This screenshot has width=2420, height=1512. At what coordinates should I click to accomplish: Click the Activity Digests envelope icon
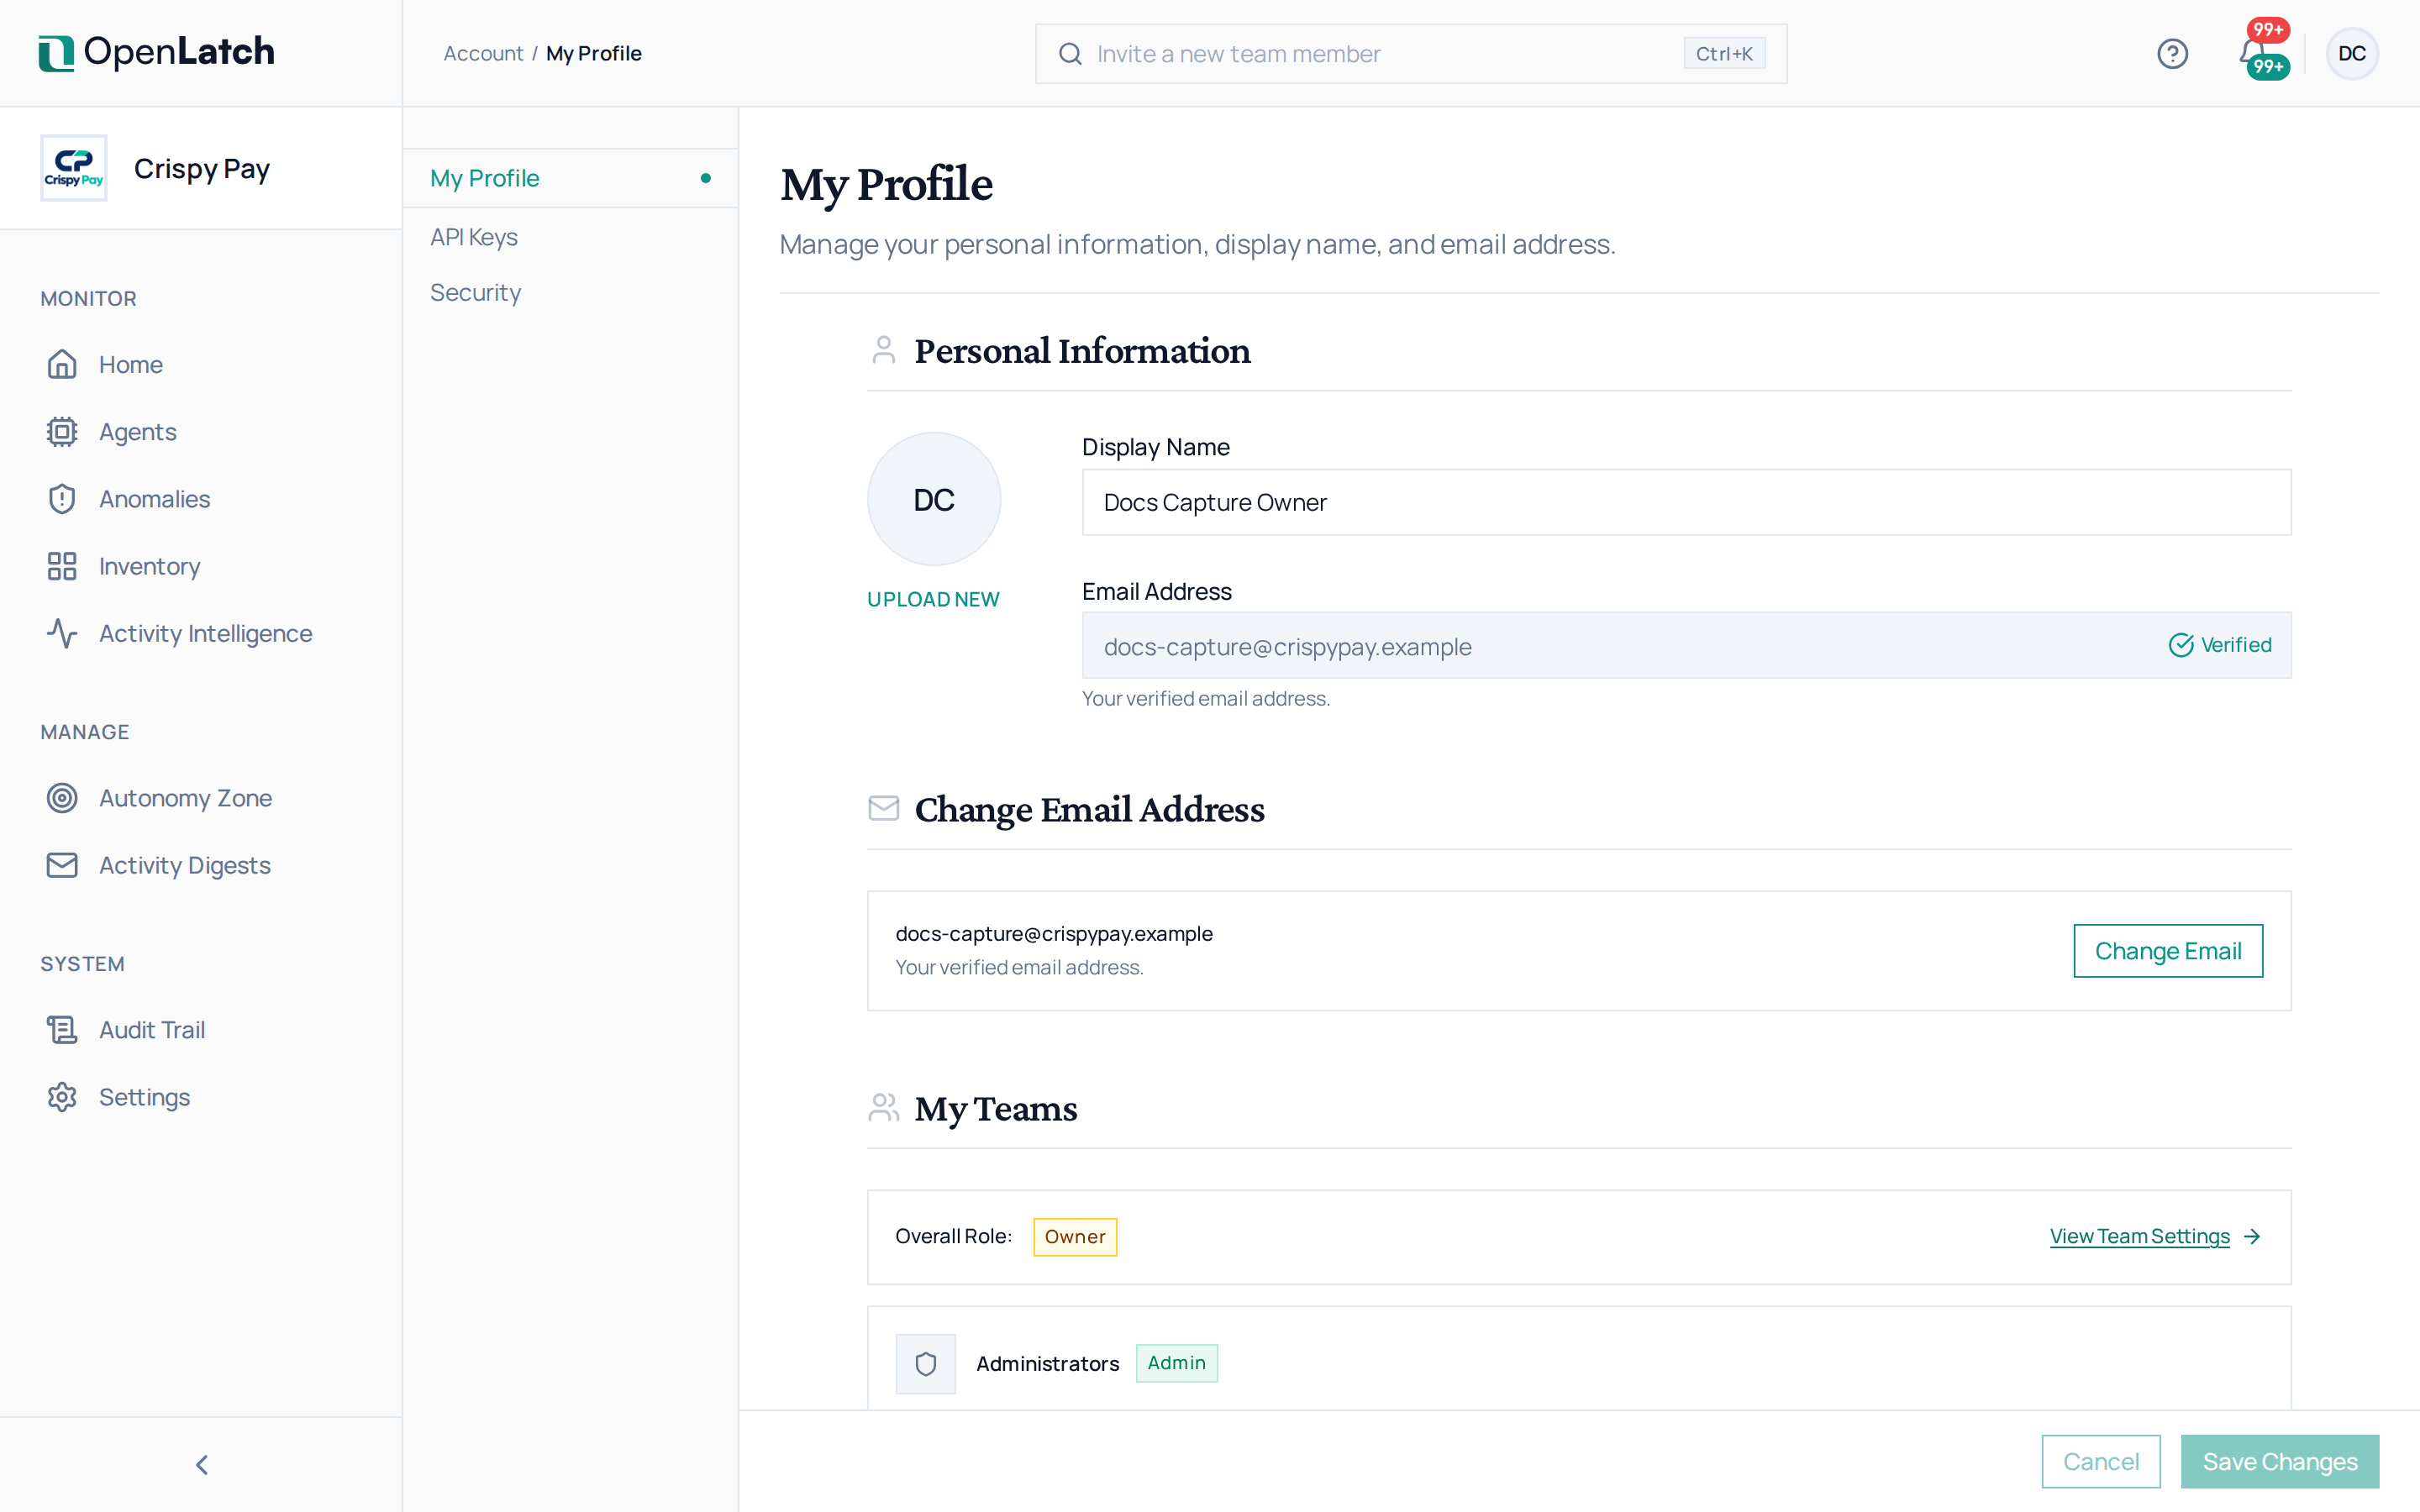coord(62,865)
